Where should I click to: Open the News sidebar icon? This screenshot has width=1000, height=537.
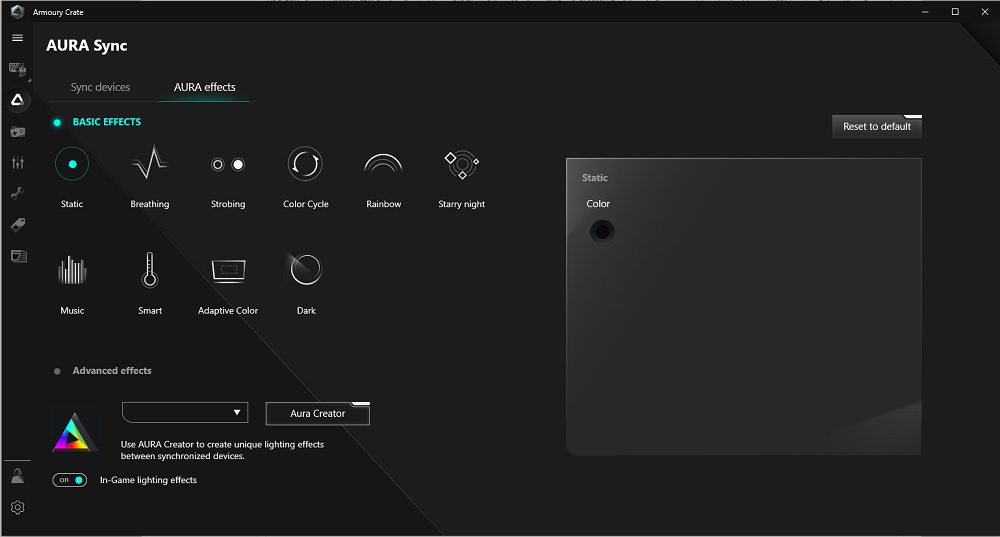[x=18, y=256]
